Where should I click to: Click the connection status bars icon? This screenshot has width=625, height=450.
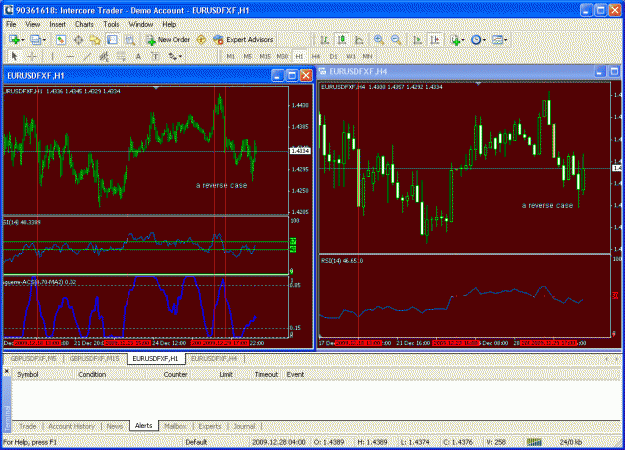tap(535, 442)
